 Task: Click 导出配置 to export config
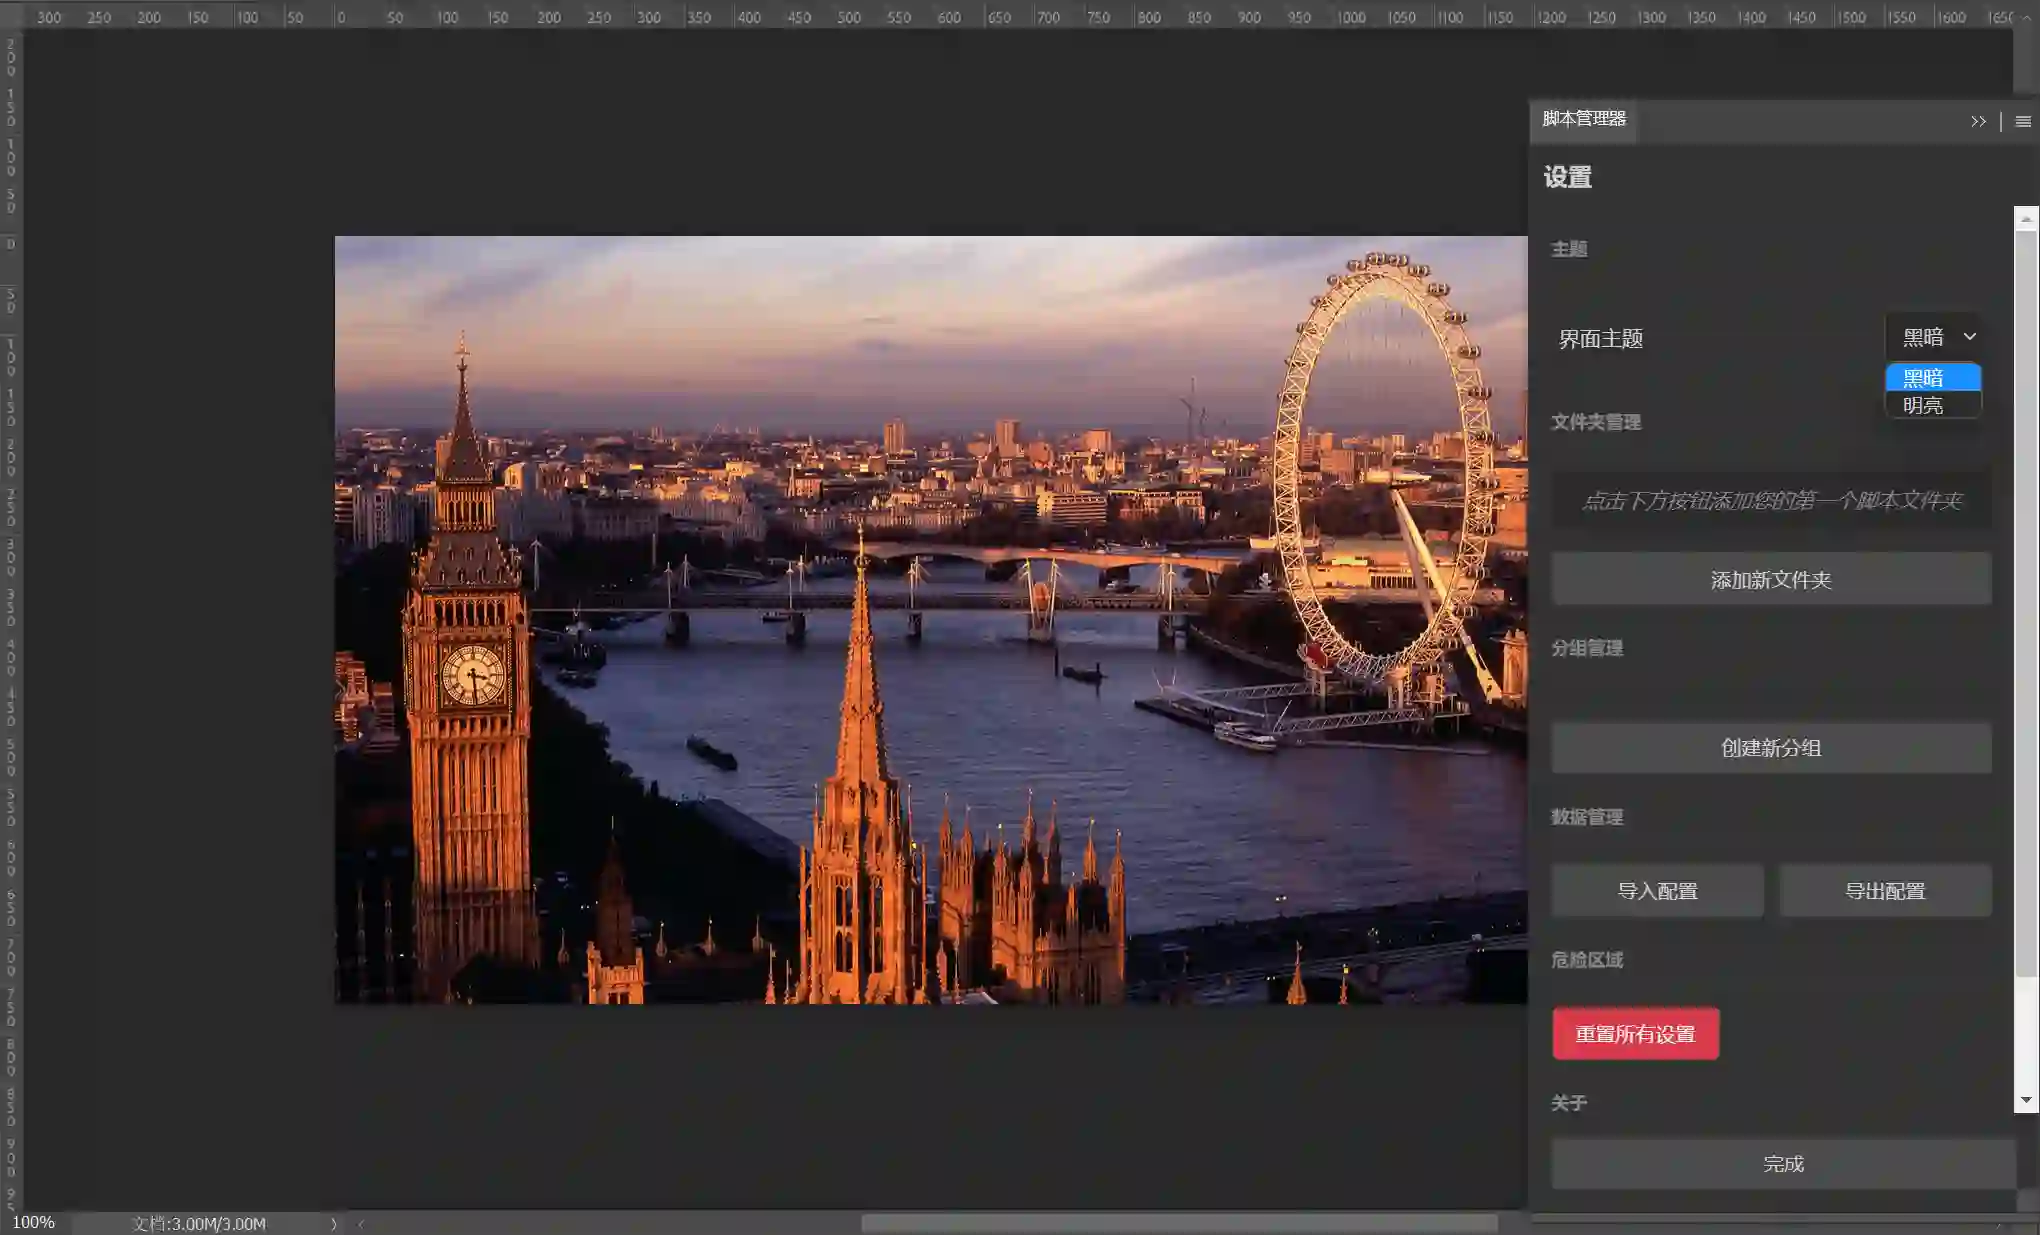click(1884, 891)
